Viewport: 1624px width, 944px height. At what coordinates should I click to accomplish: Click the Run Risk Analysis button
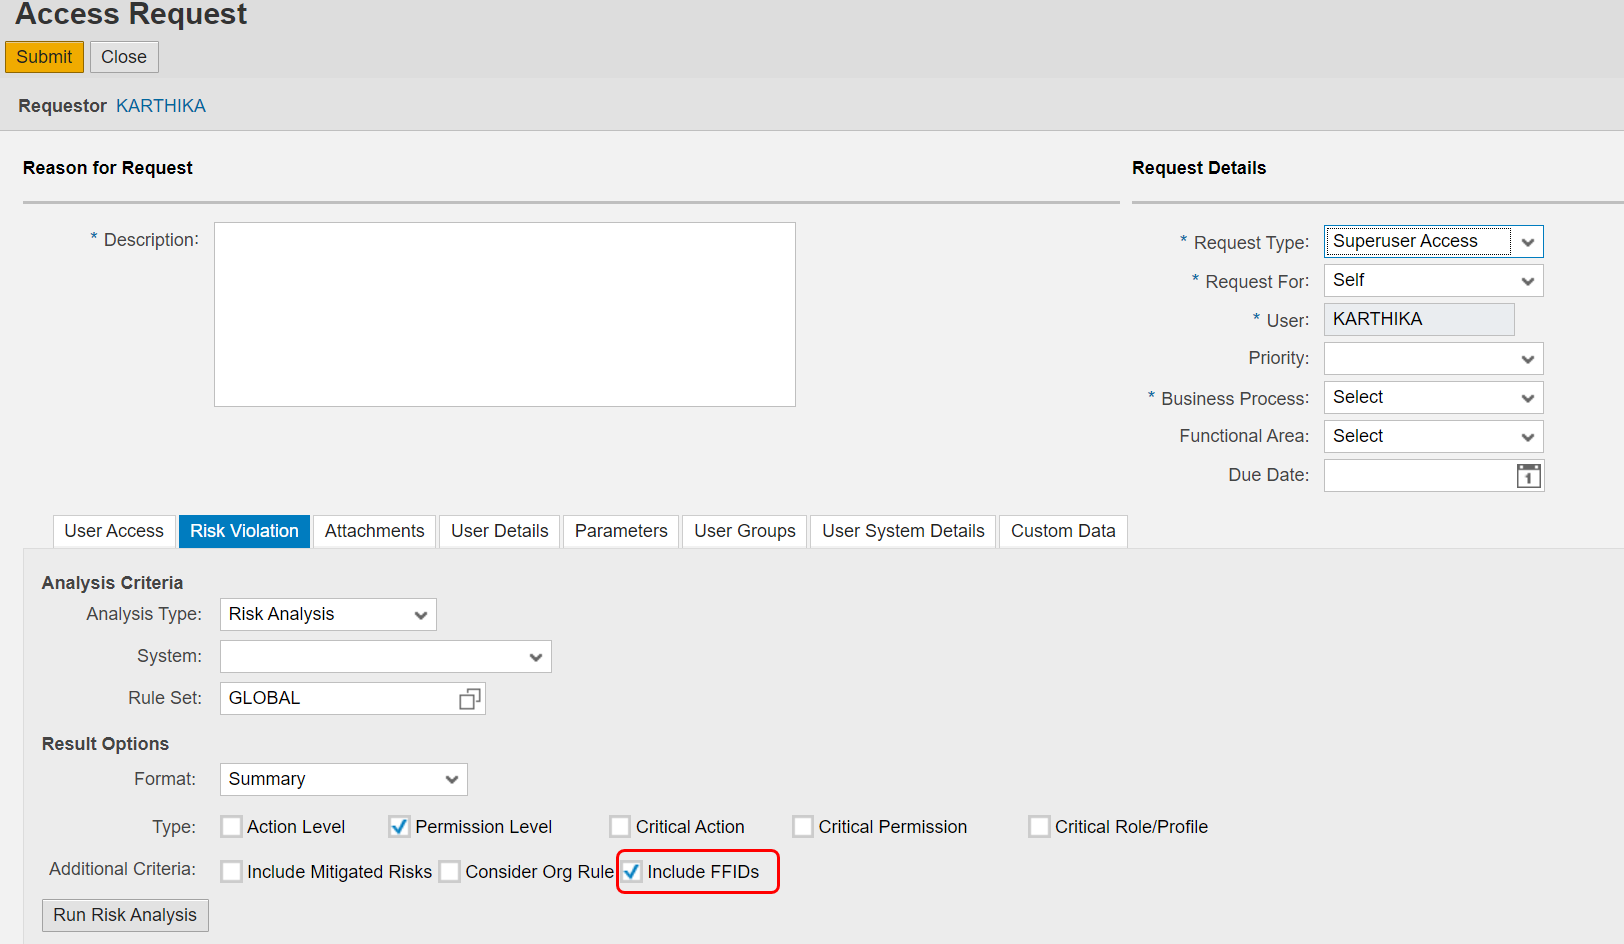pyautogui.click(x=124, y=914)
